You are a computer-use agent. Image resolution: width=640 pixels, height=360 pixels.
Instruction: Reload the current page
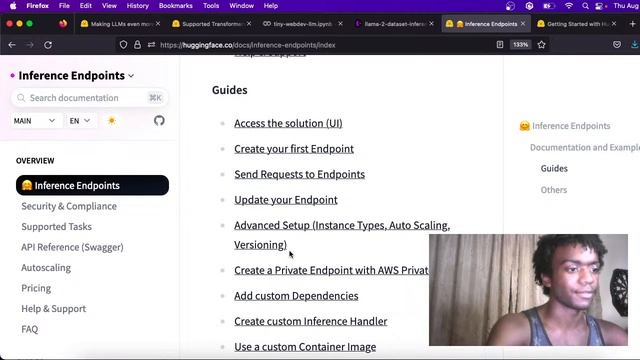click(x=48, y=45)
